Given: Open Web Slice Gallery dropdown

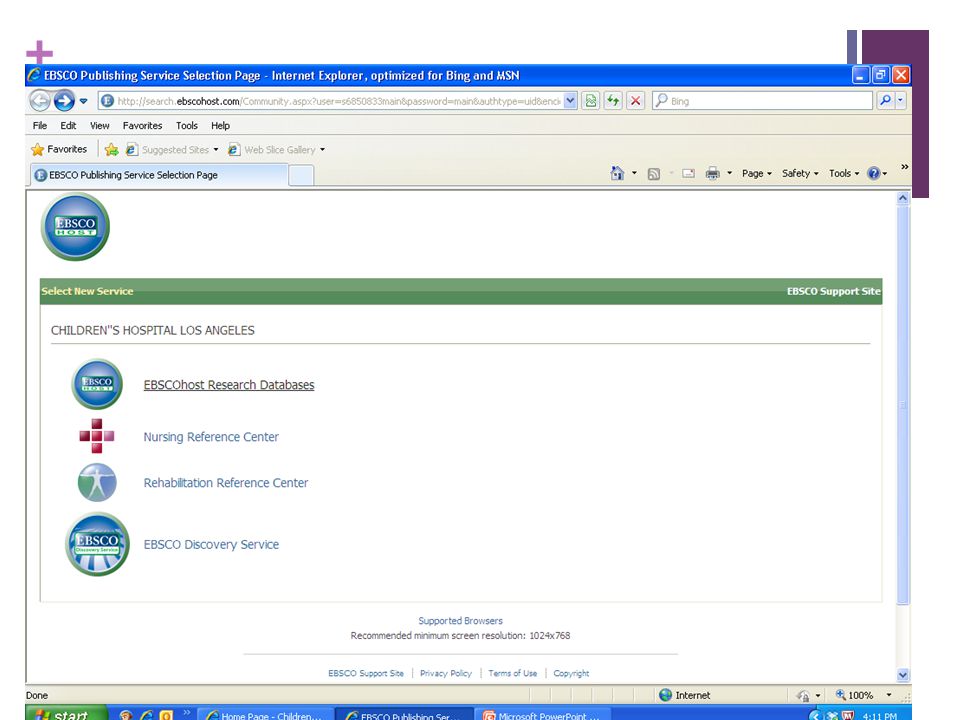Looking at the screenshot, I should [x=276, y=149].
